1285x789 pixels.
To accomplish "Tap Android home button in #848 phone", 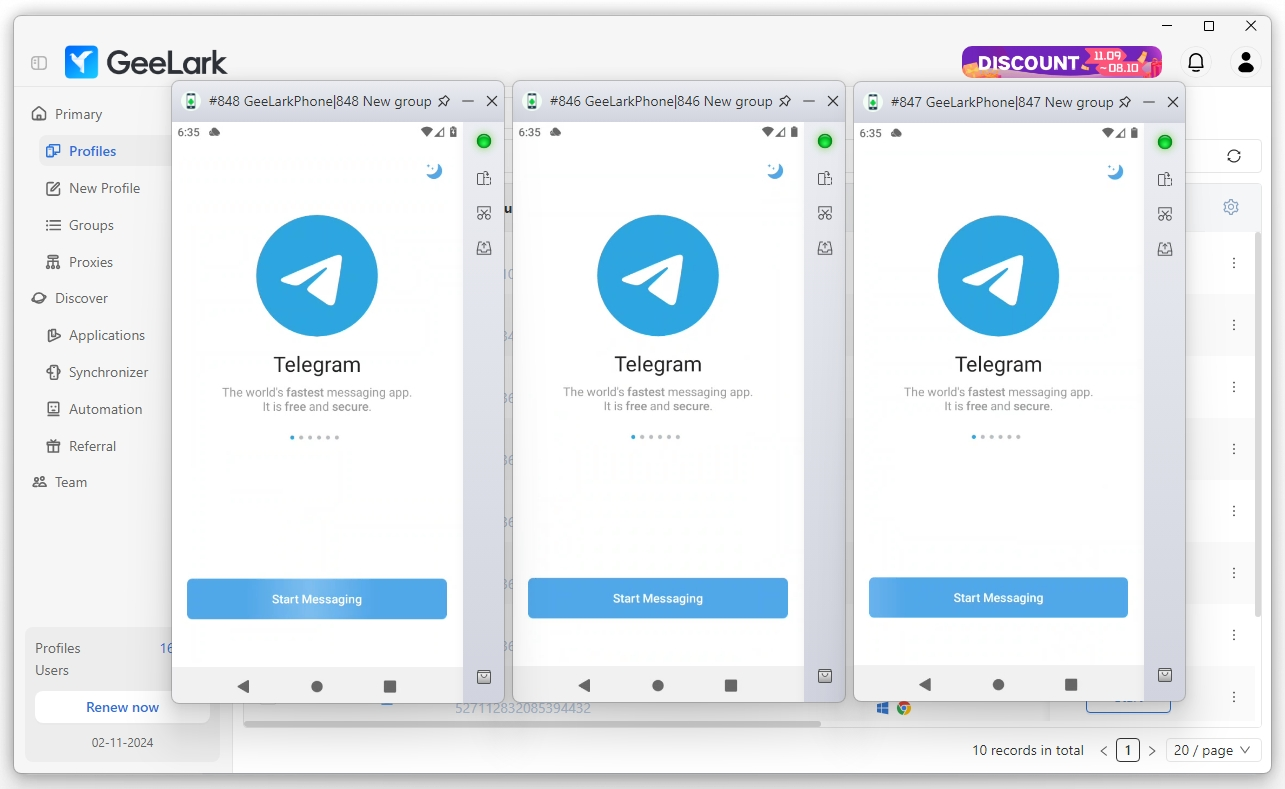I will tap(317, 686).
